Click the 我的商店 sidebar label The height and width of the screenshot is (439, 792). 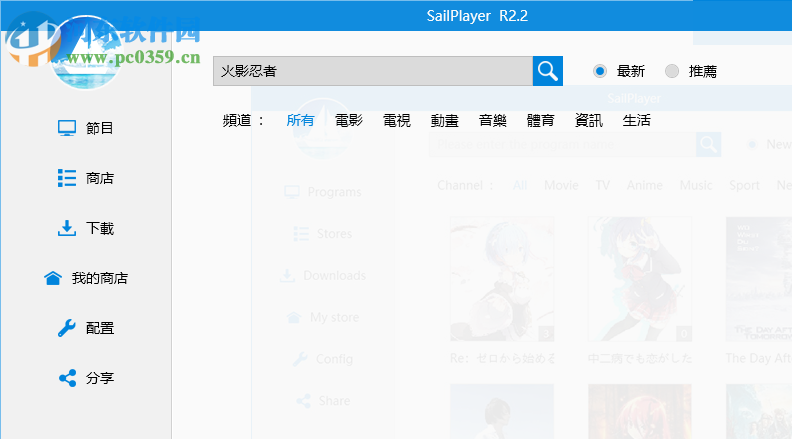pyautogui.click(x=100, y=278)
